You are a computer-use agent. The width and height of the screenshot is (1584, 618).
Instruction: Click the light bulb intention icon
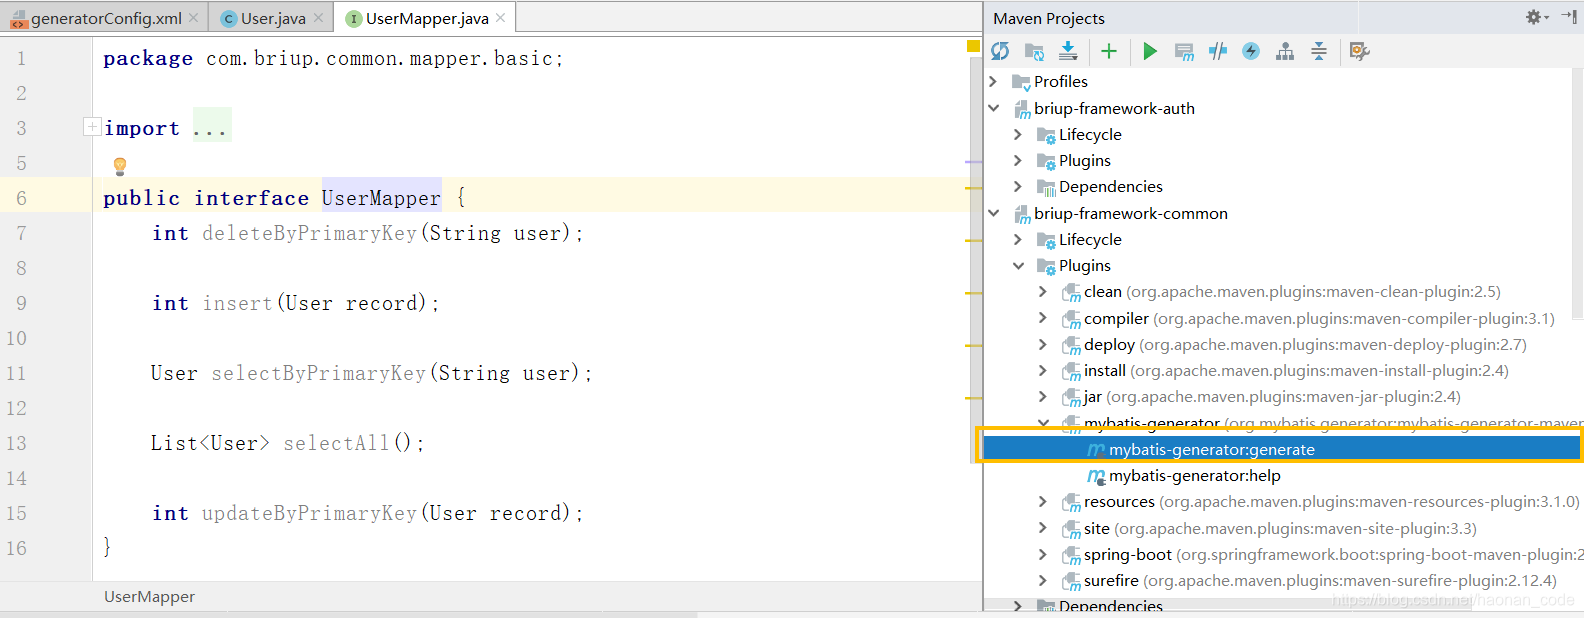coord(120,166)
